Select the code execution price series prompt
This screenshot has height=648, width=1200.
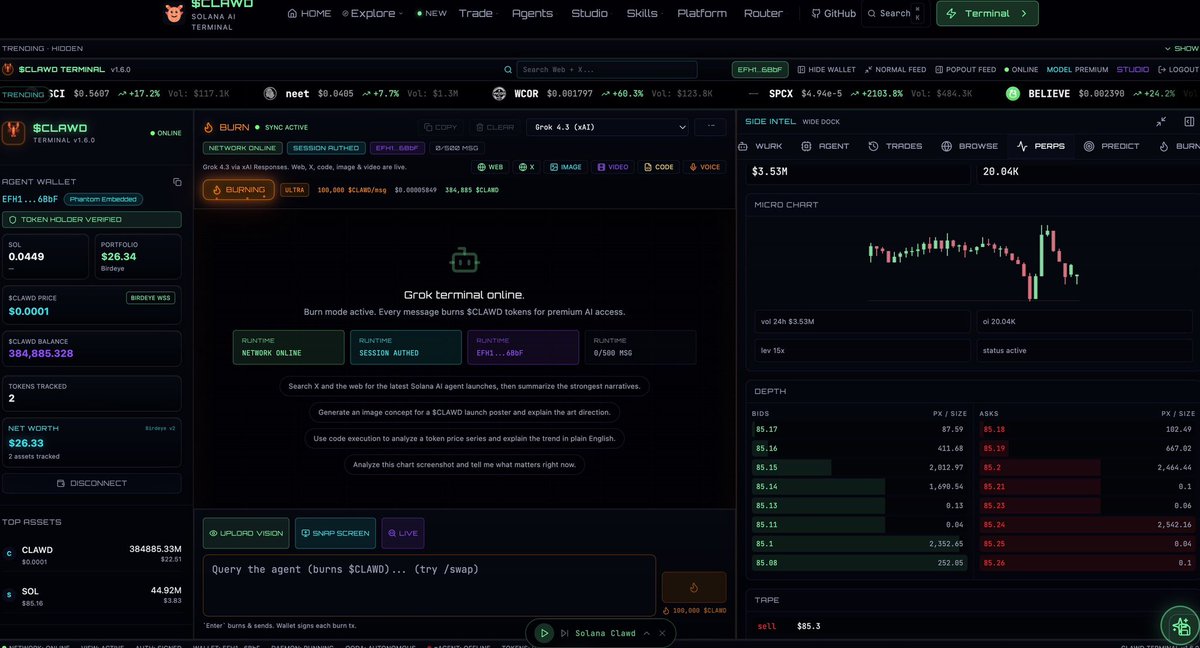point(464,438)
